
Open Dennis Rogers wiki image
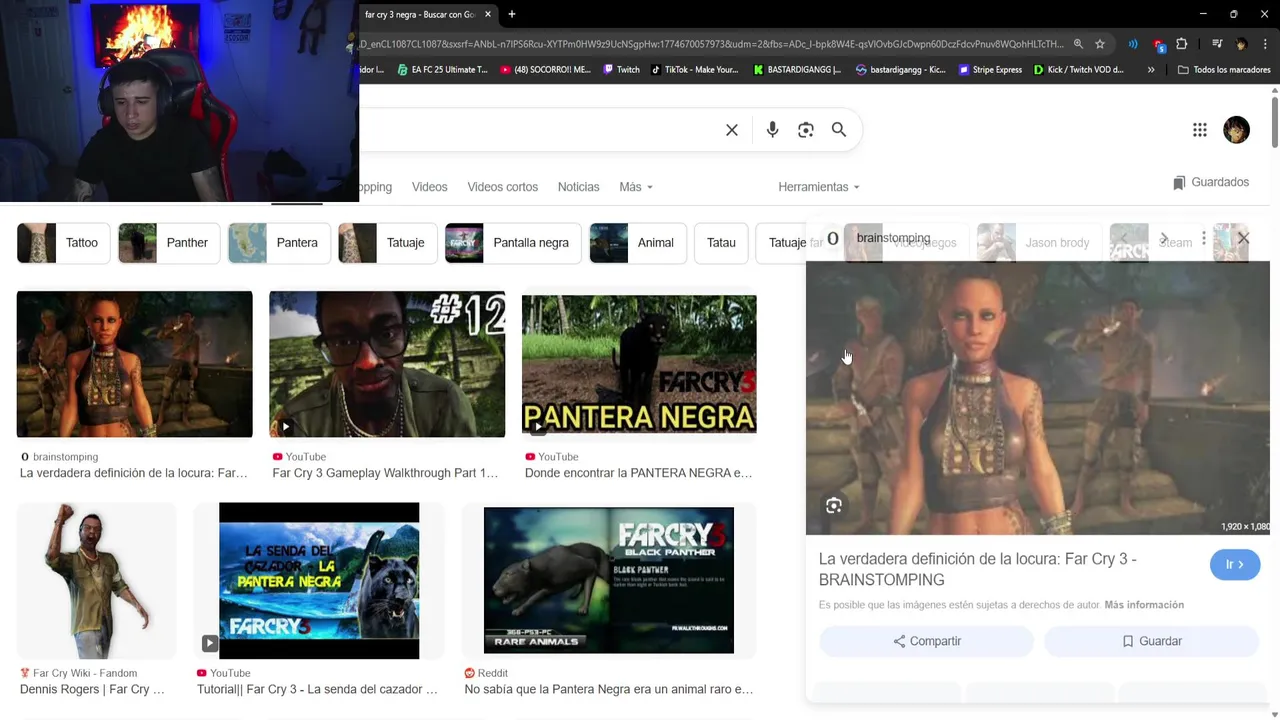click(x=96, y=581)
